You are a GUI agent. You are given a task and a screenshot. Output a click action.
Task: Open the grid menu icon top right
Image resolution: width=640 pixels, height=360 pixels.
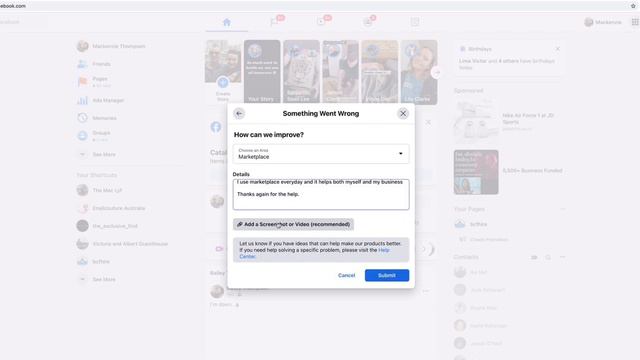635,22
